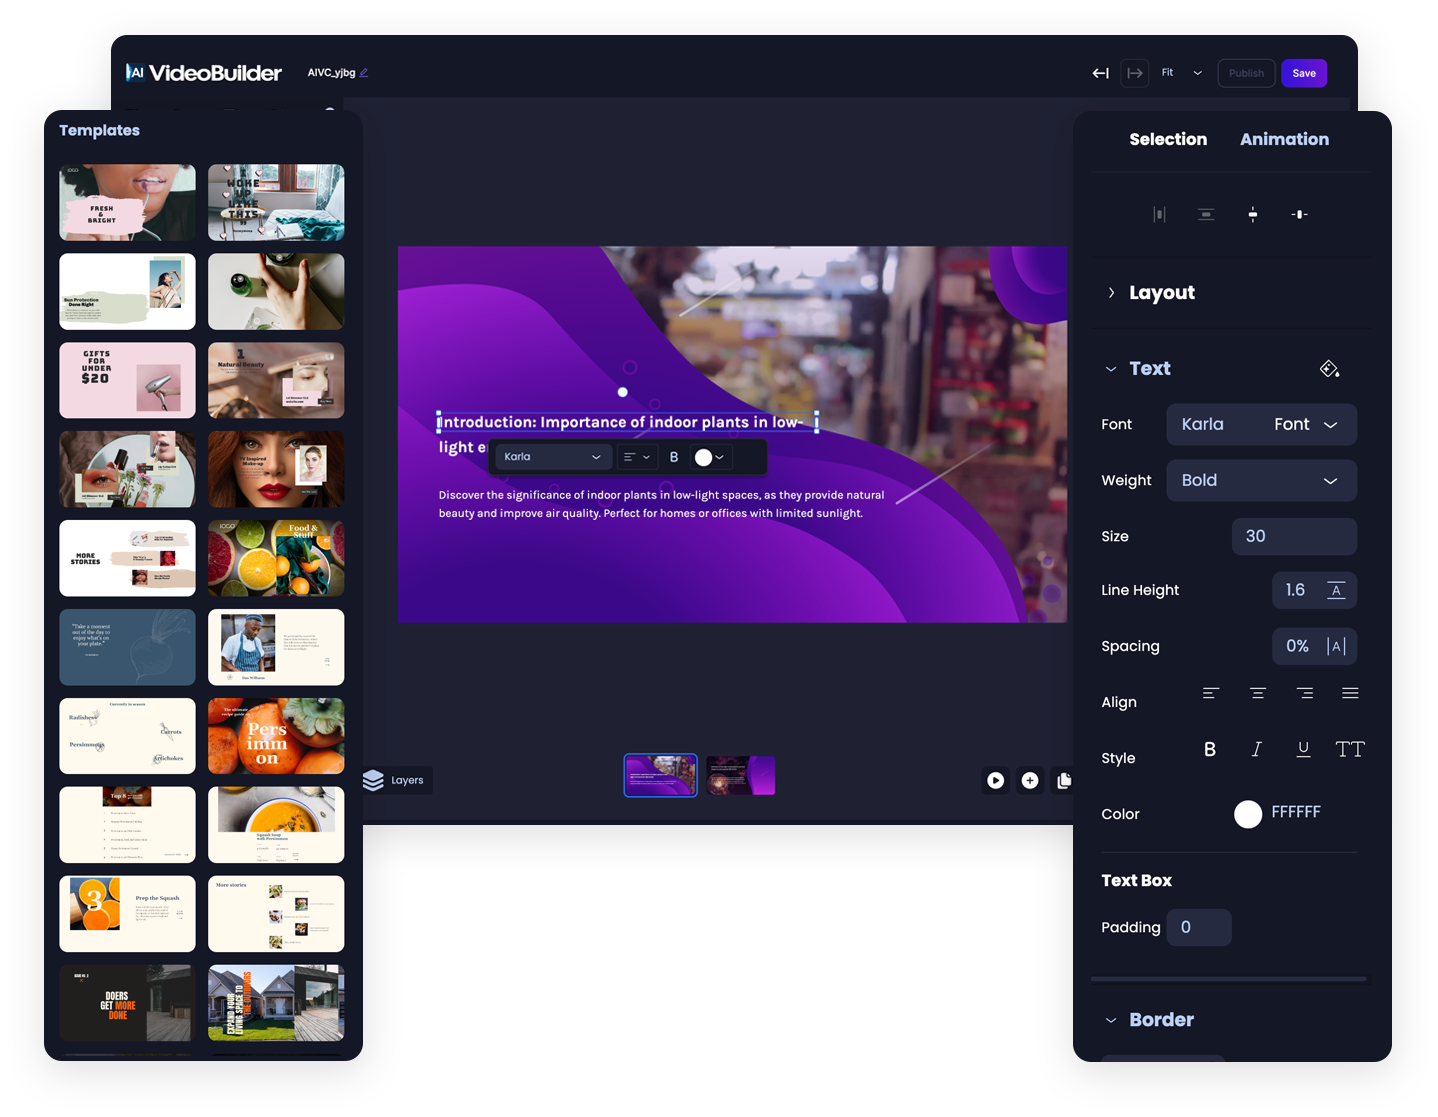
Task: Click the play preview button
Action: (x=995, y=780)
